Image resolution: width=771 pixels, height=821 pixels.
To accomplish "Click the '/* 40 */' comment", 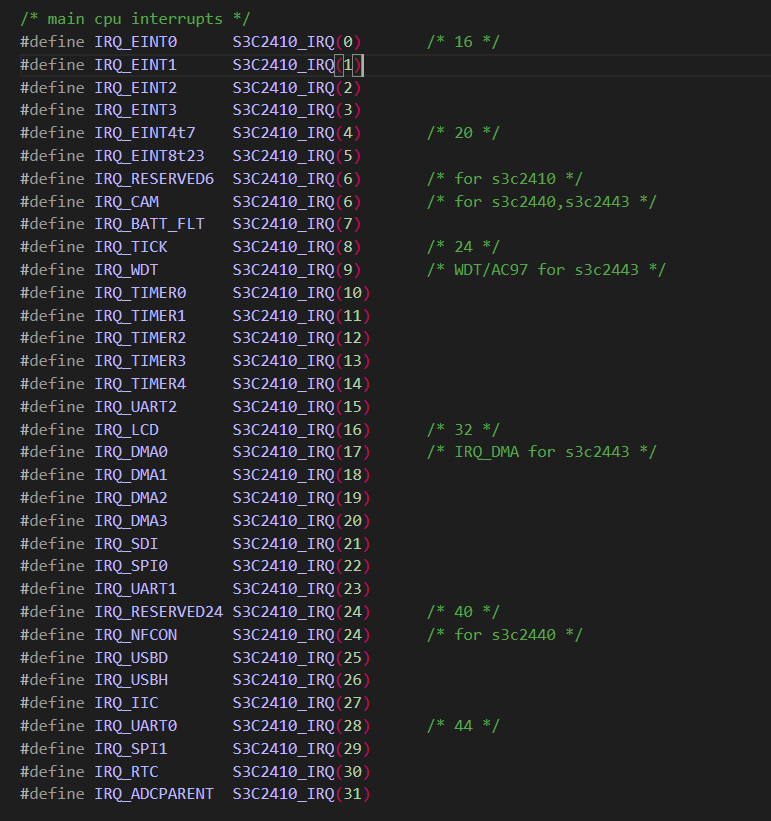I will [464, 612].
